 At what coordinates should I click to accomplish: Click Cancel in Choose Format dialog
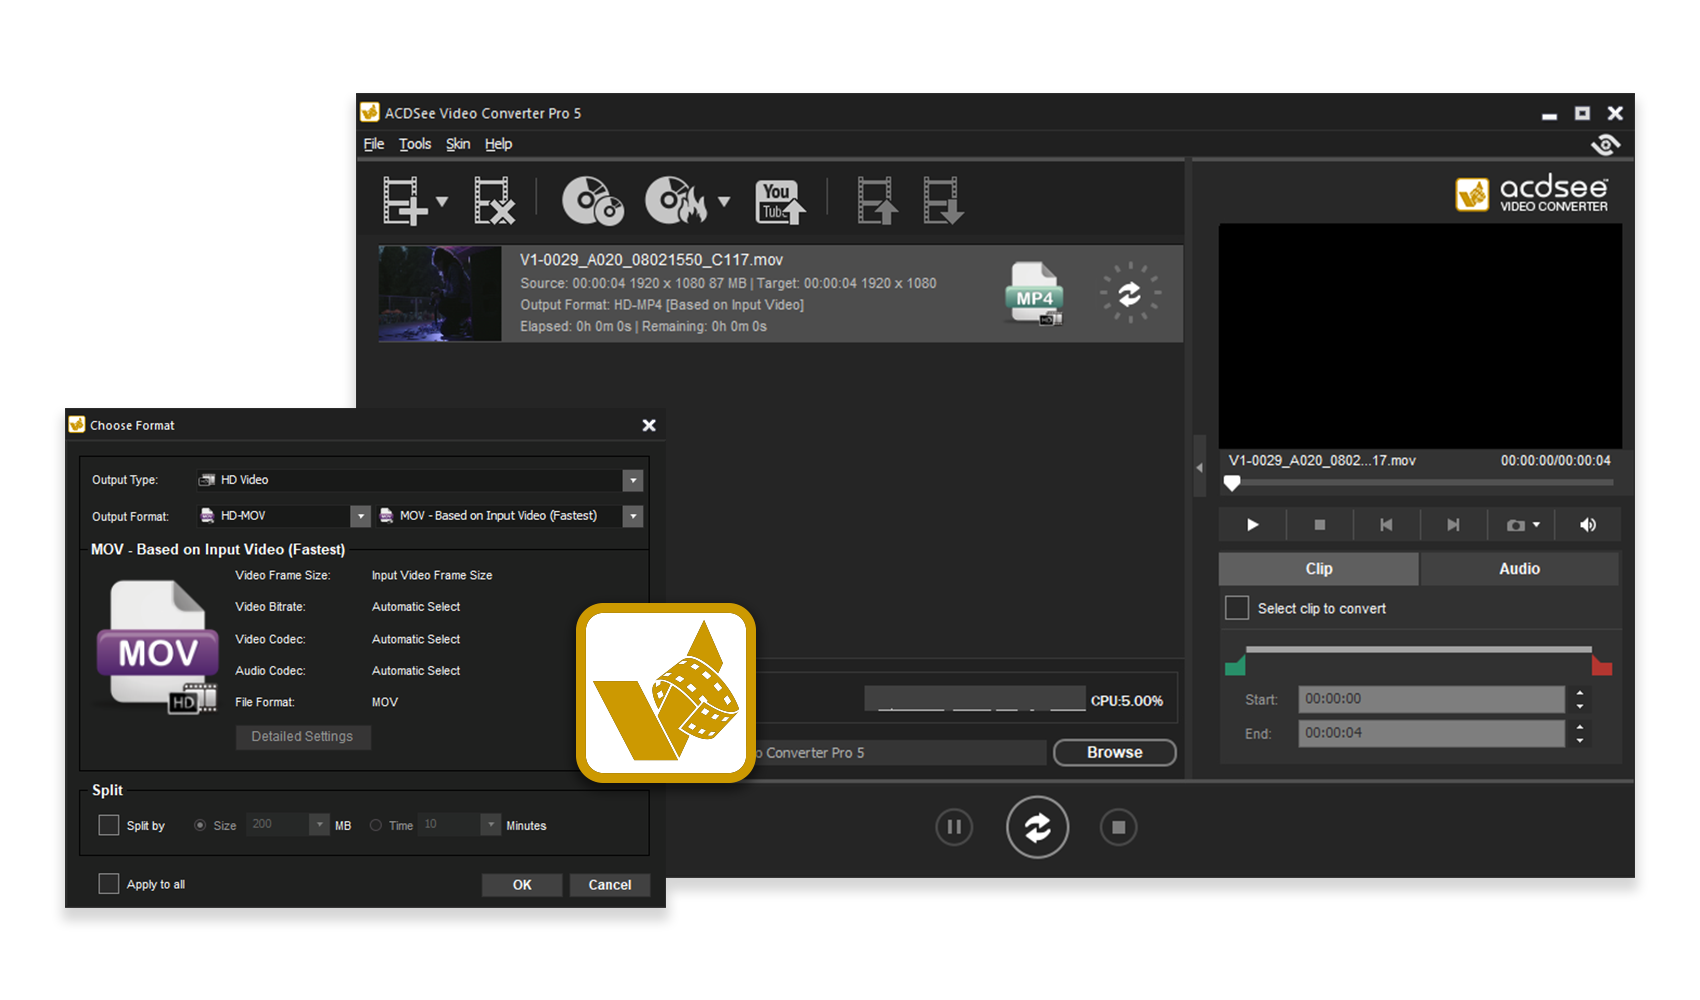(x=610, y=885)
